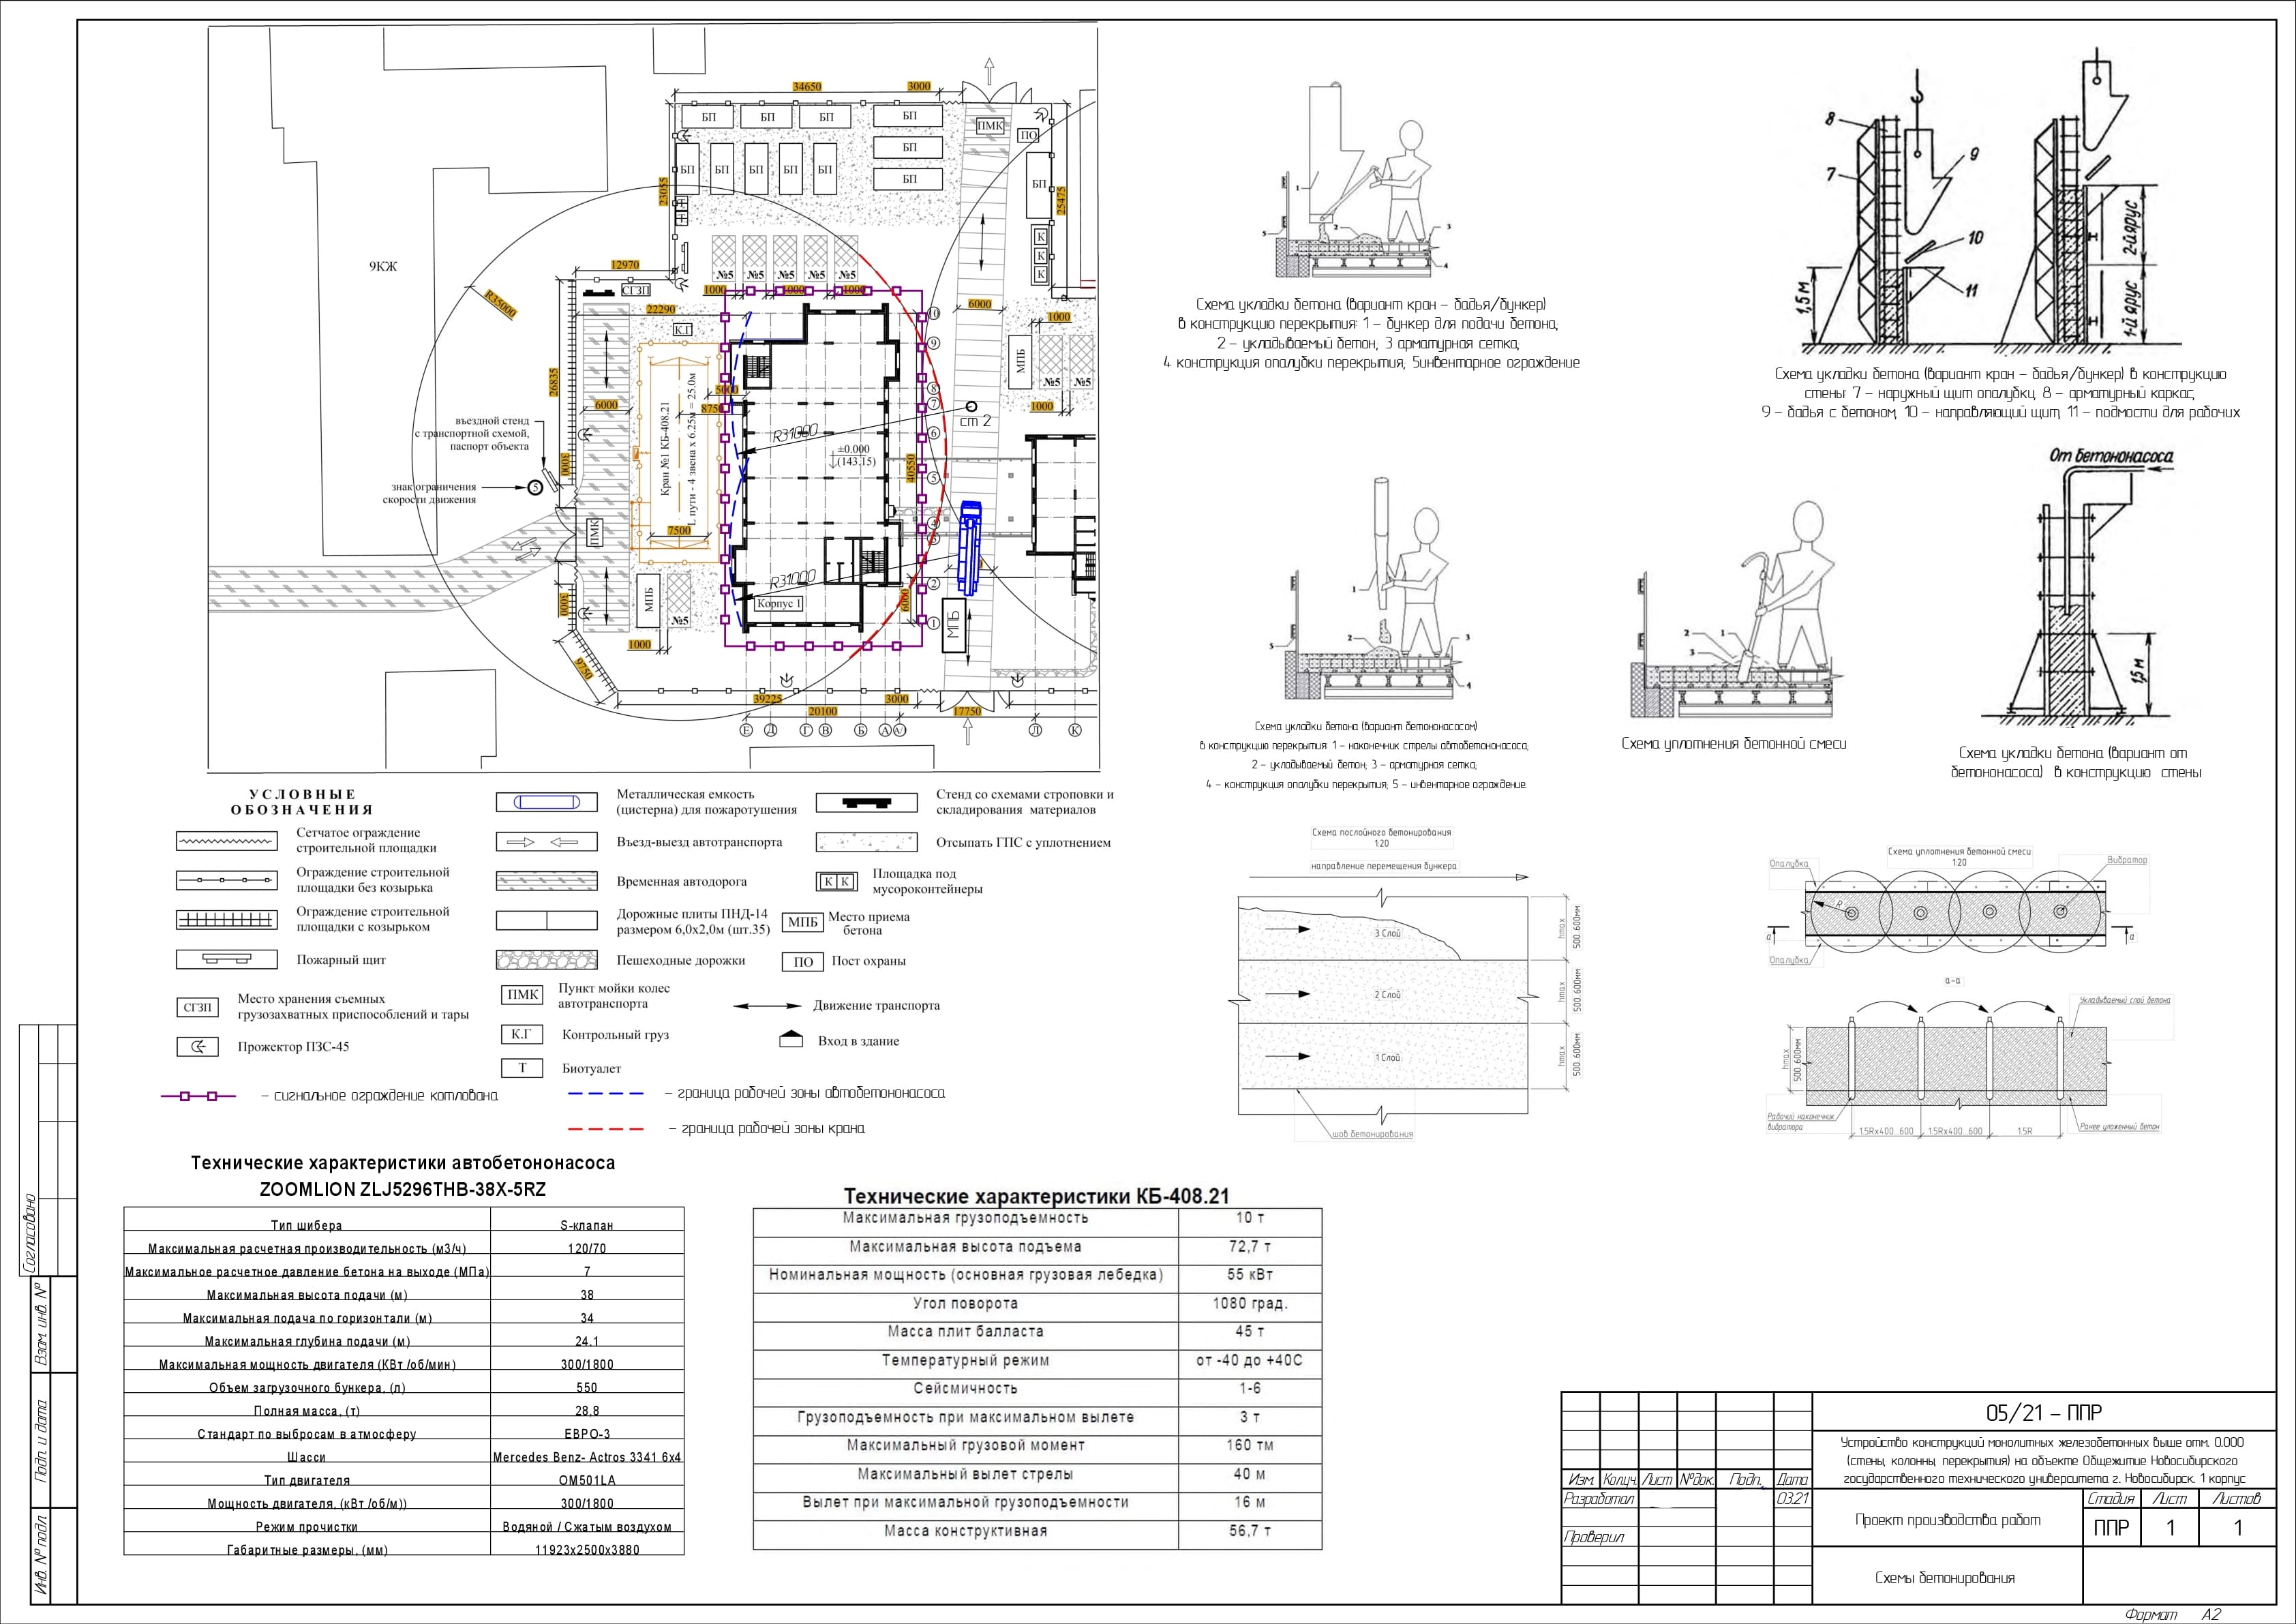Click the fence without canopy legend symbol
This screenshot has height=1624, width=2296.
(x=227, y=880)
